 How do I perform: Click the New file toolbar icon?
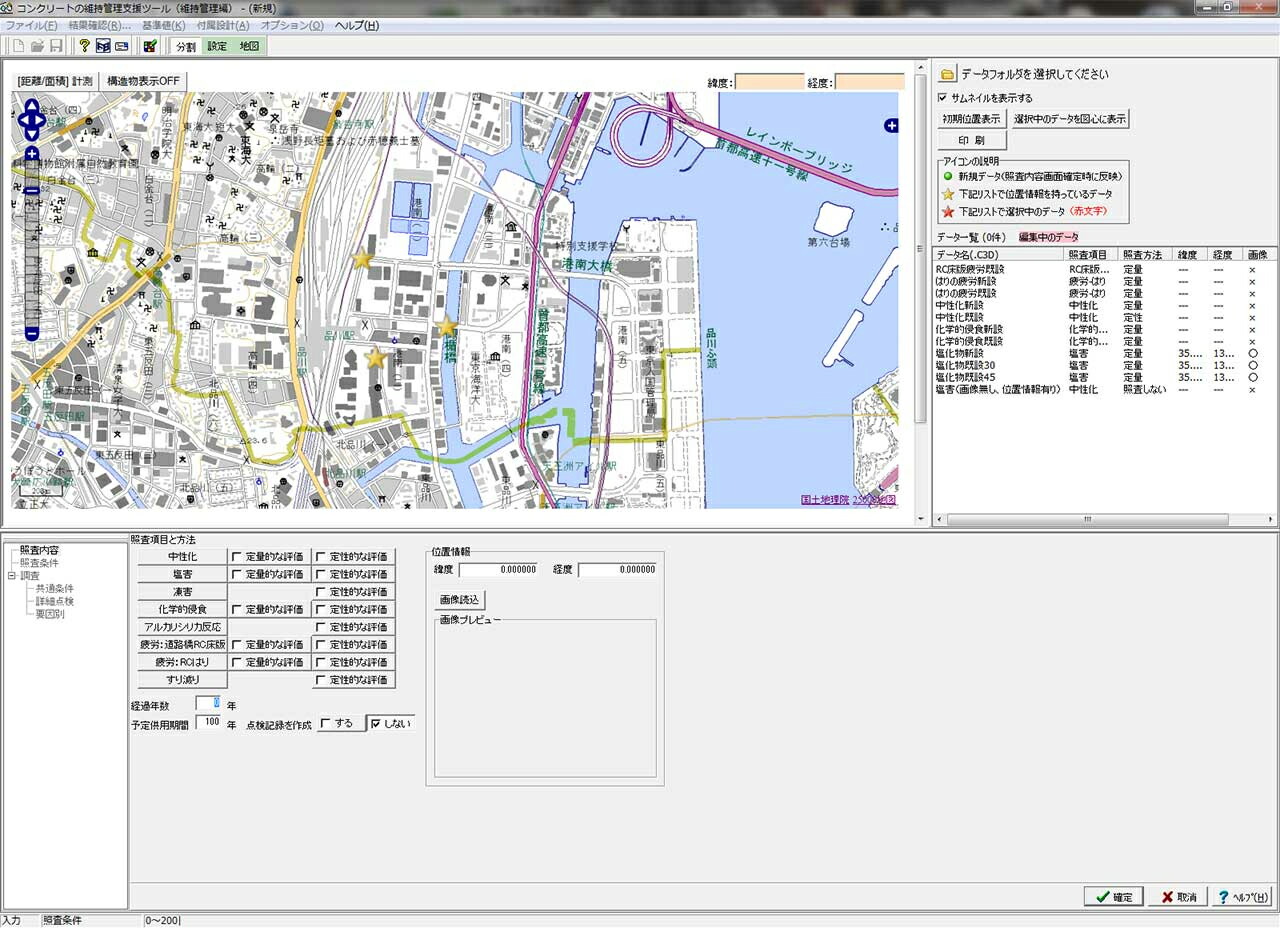pyautogui.click(x=18, y=46)
